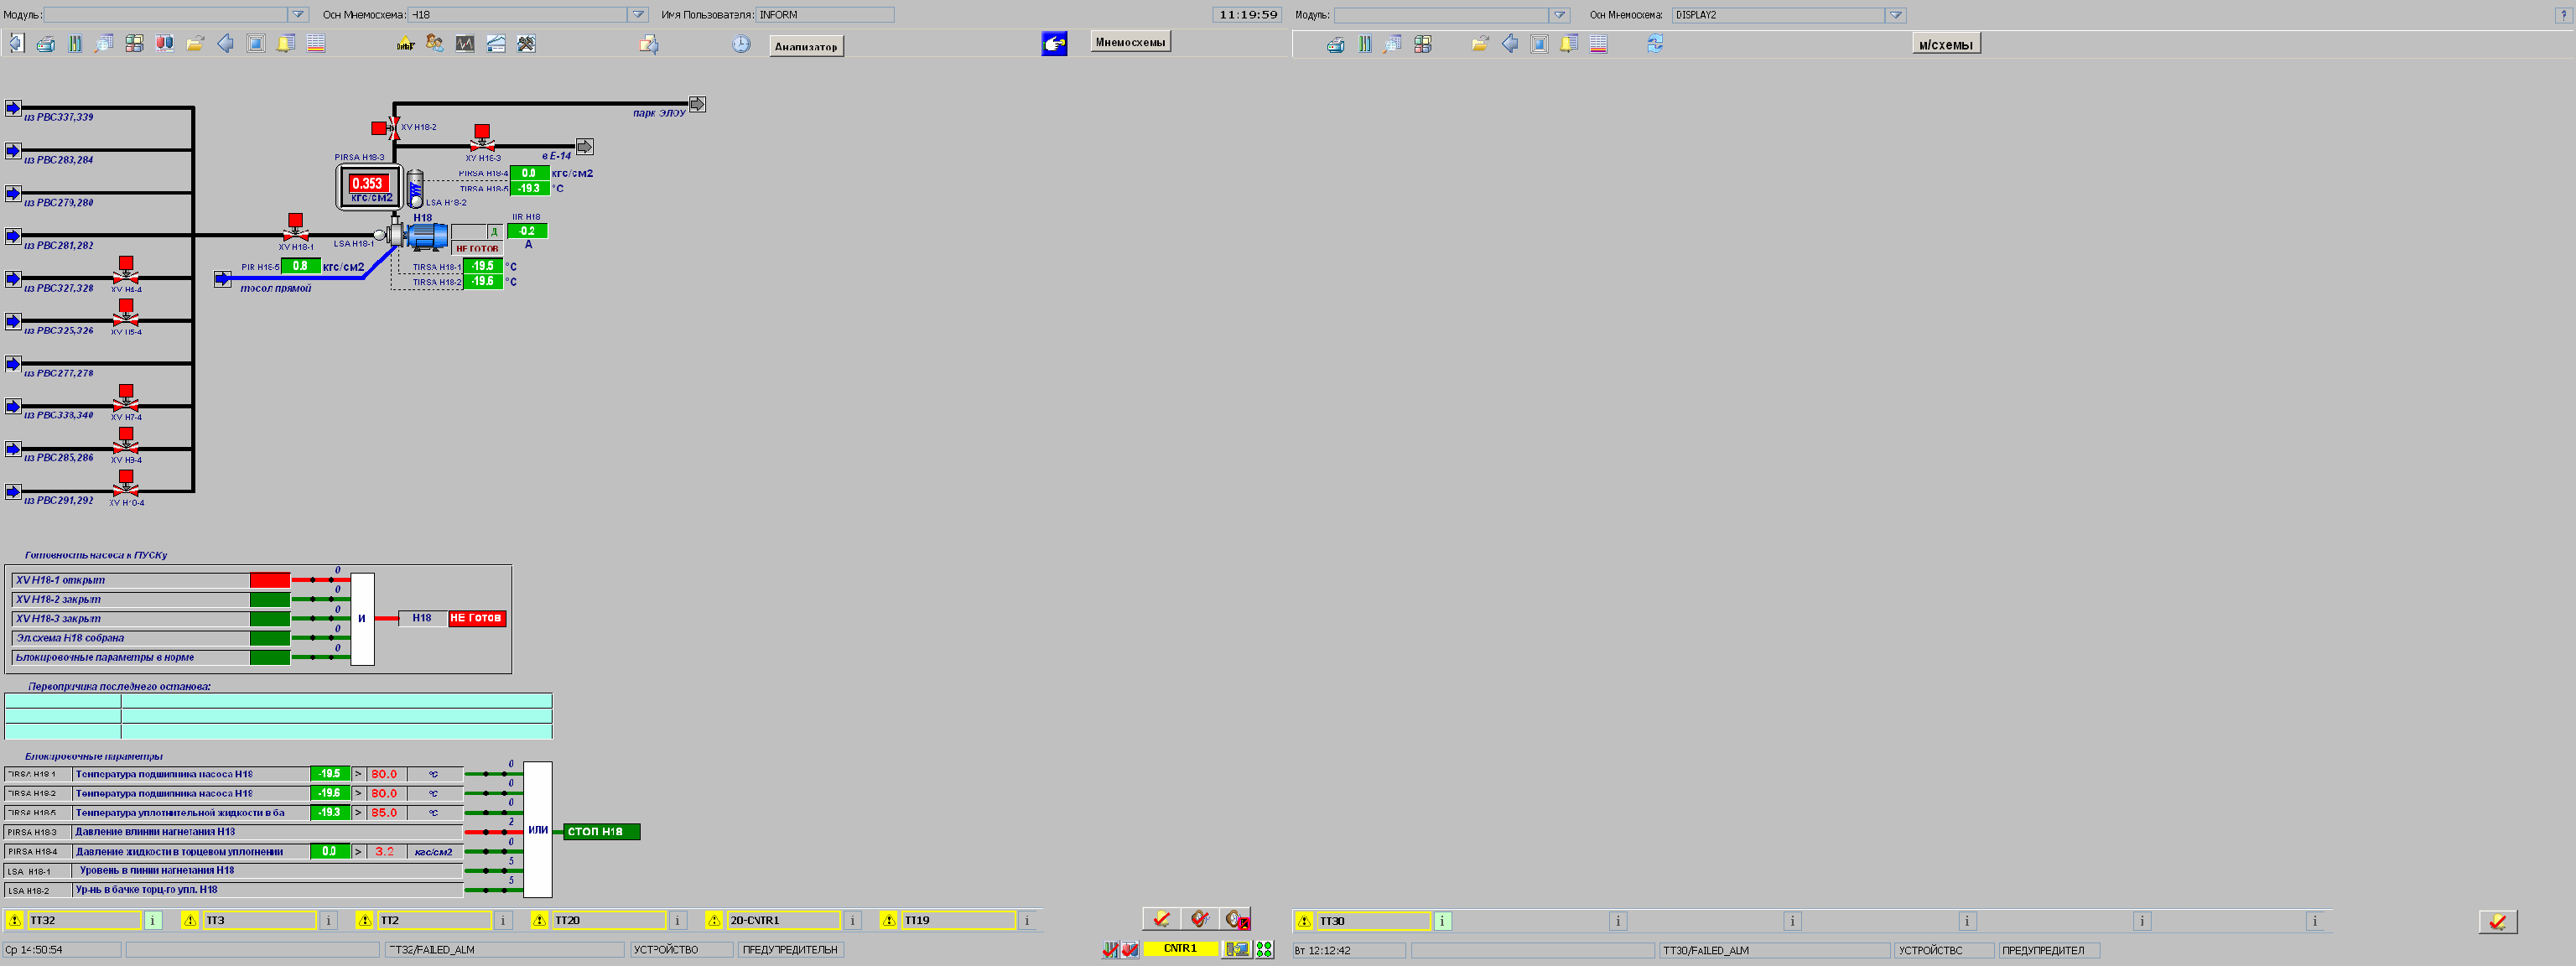Open the tools hammer-wrench icon

(x=526, y=44)
